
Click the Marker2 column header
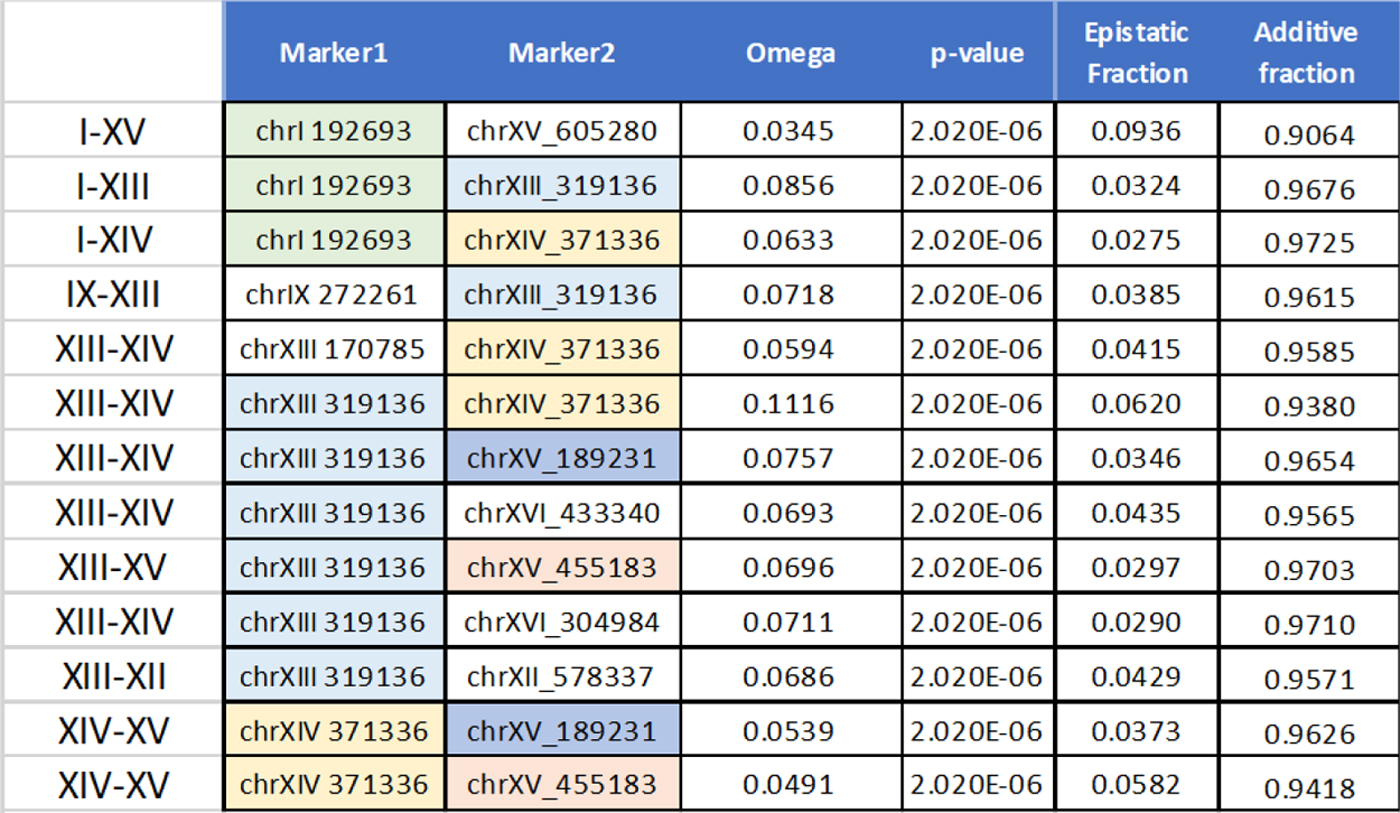561,53
